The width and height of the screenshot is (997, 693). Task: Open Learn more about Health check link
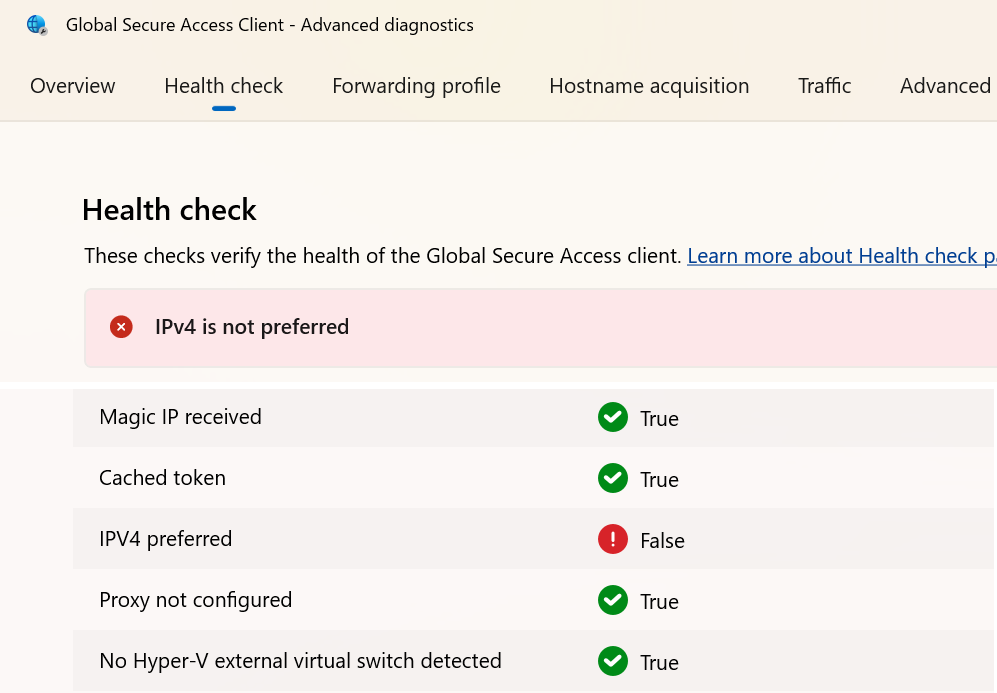tap(840, 256)
